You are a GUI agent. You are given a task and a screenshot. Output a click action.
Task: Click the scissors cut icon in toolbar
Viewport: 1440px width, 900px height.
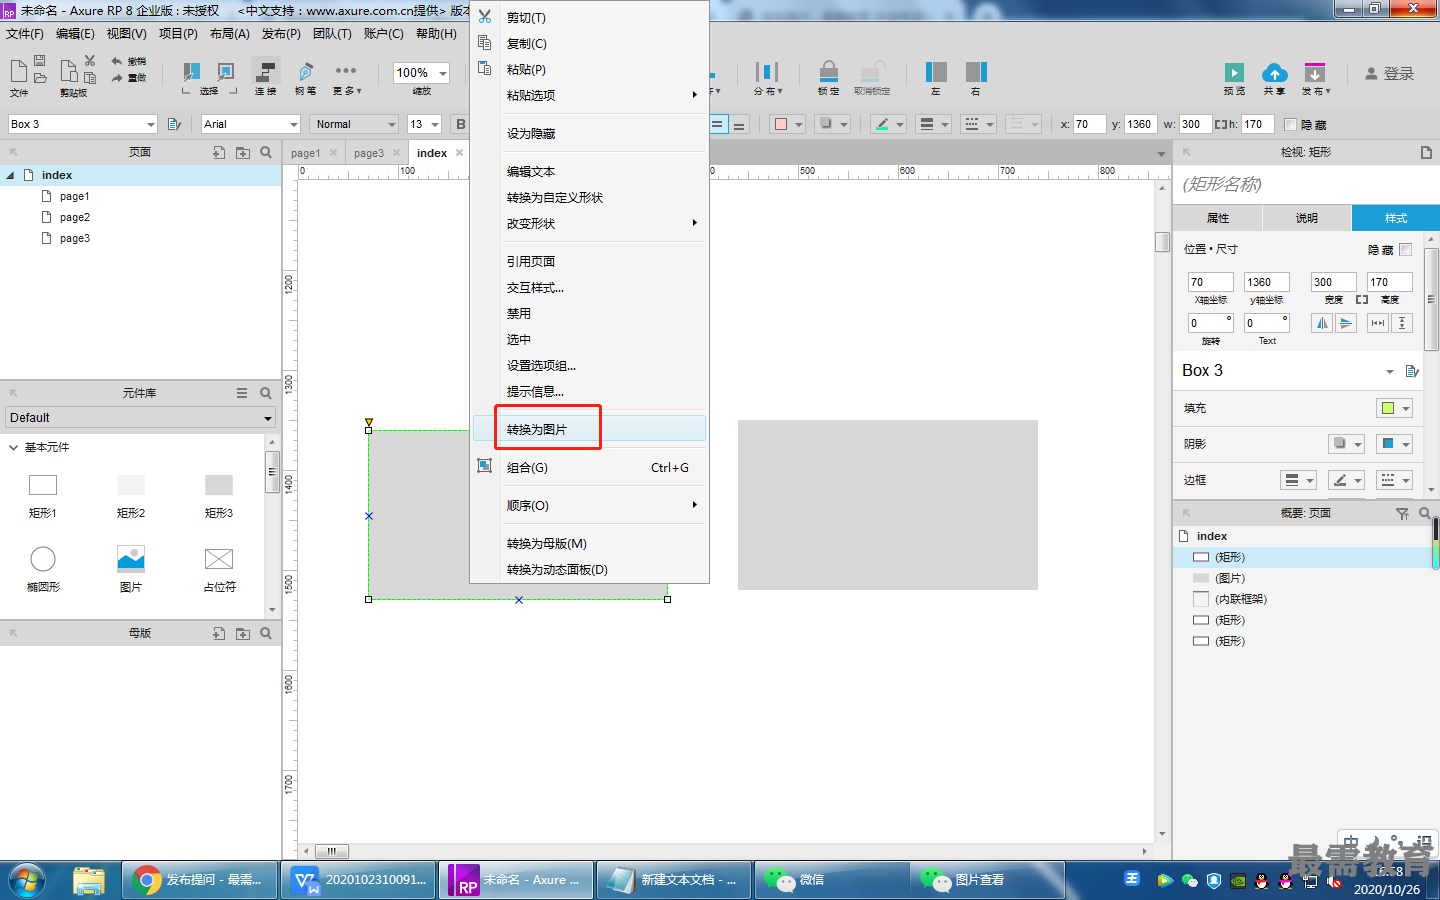(90, 61)
